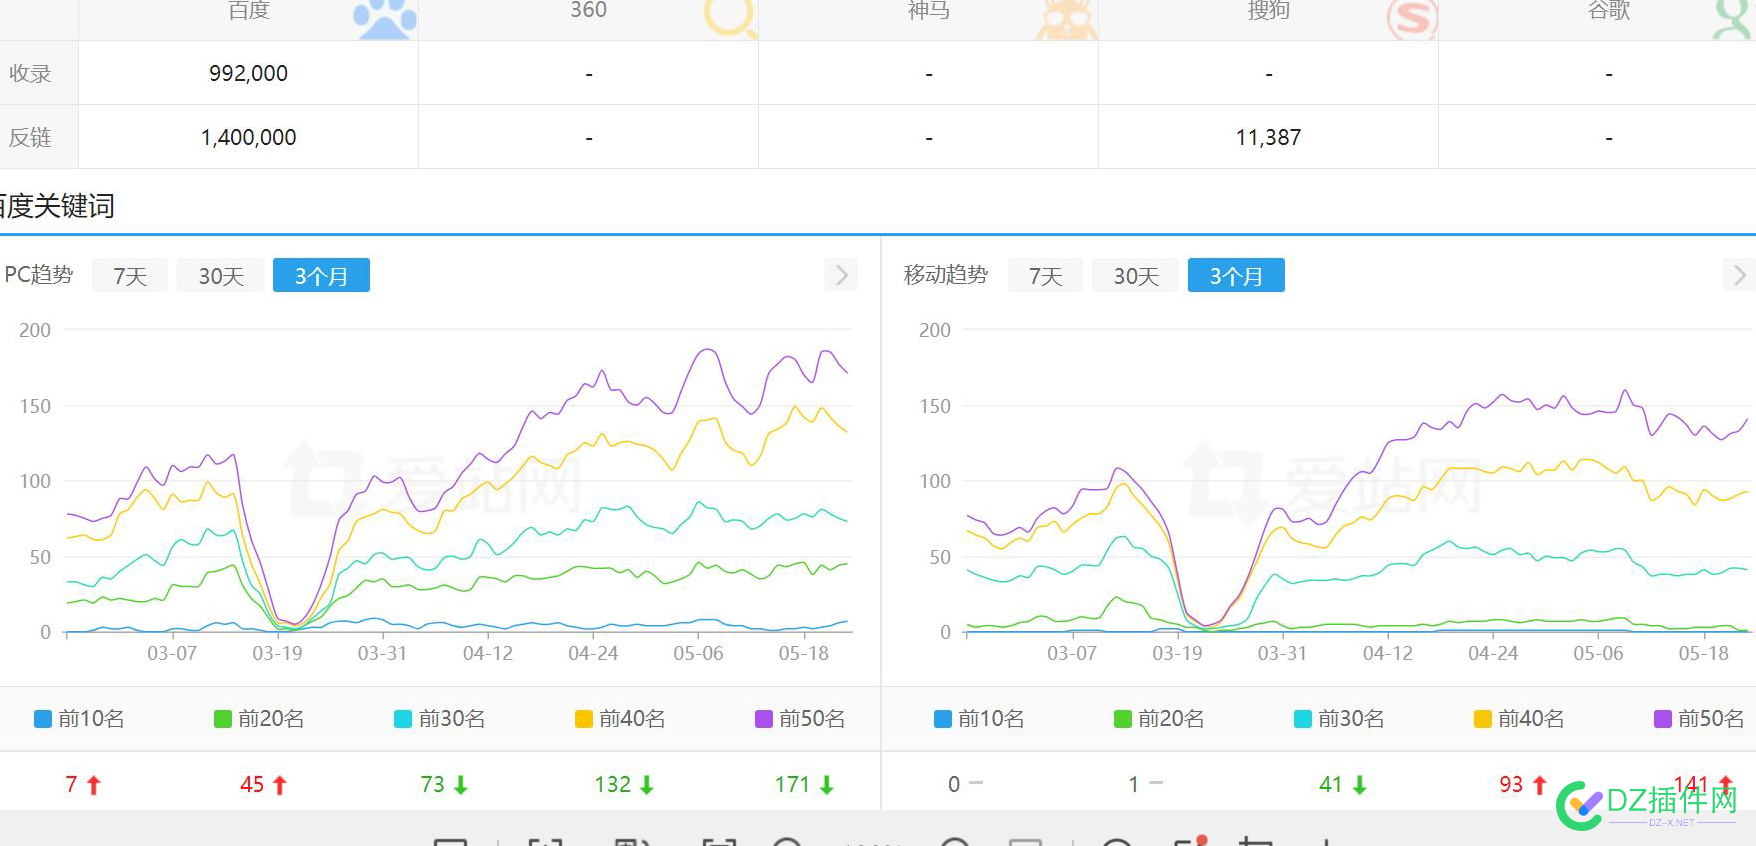This screenshot has height=846, width=1756.
Task: Toggle 前40名 series in PC chart legend
Action: pyautogui.click(x=620, y=719)
